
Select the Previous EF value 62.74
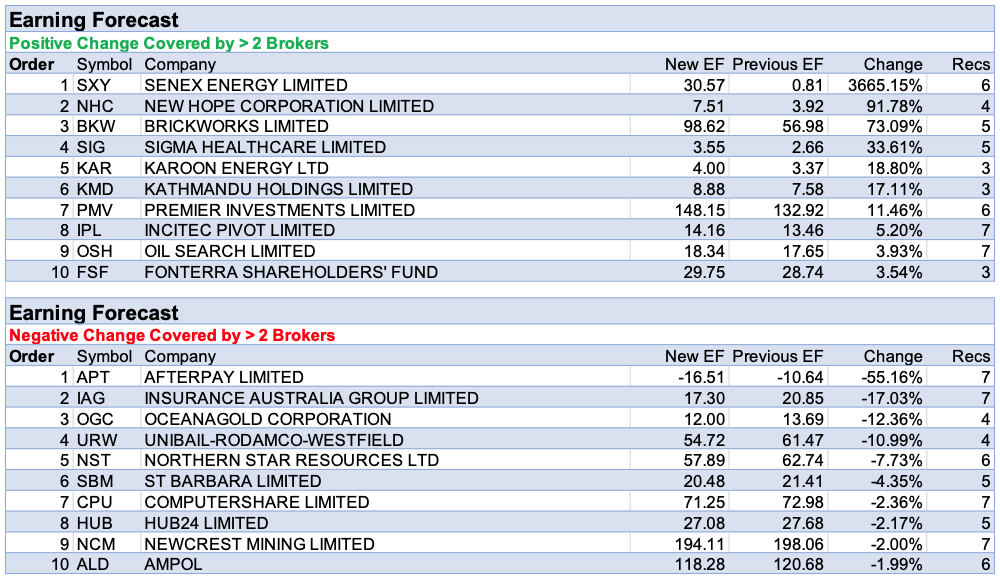(x=798, y=461)
